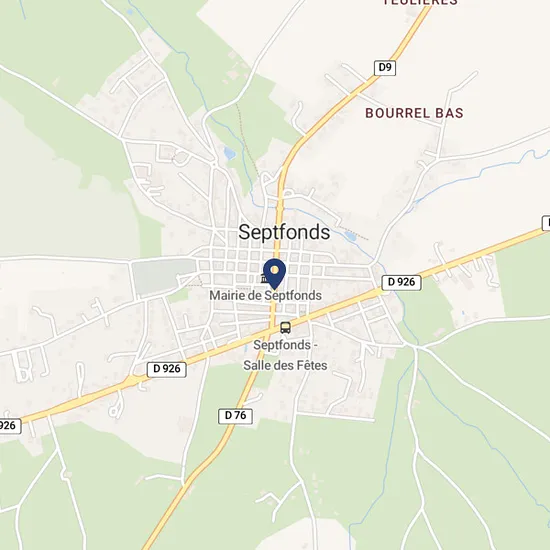Click the yellow center dot of the pin
This screenshot has height=550, width=550.
point(275,270)
